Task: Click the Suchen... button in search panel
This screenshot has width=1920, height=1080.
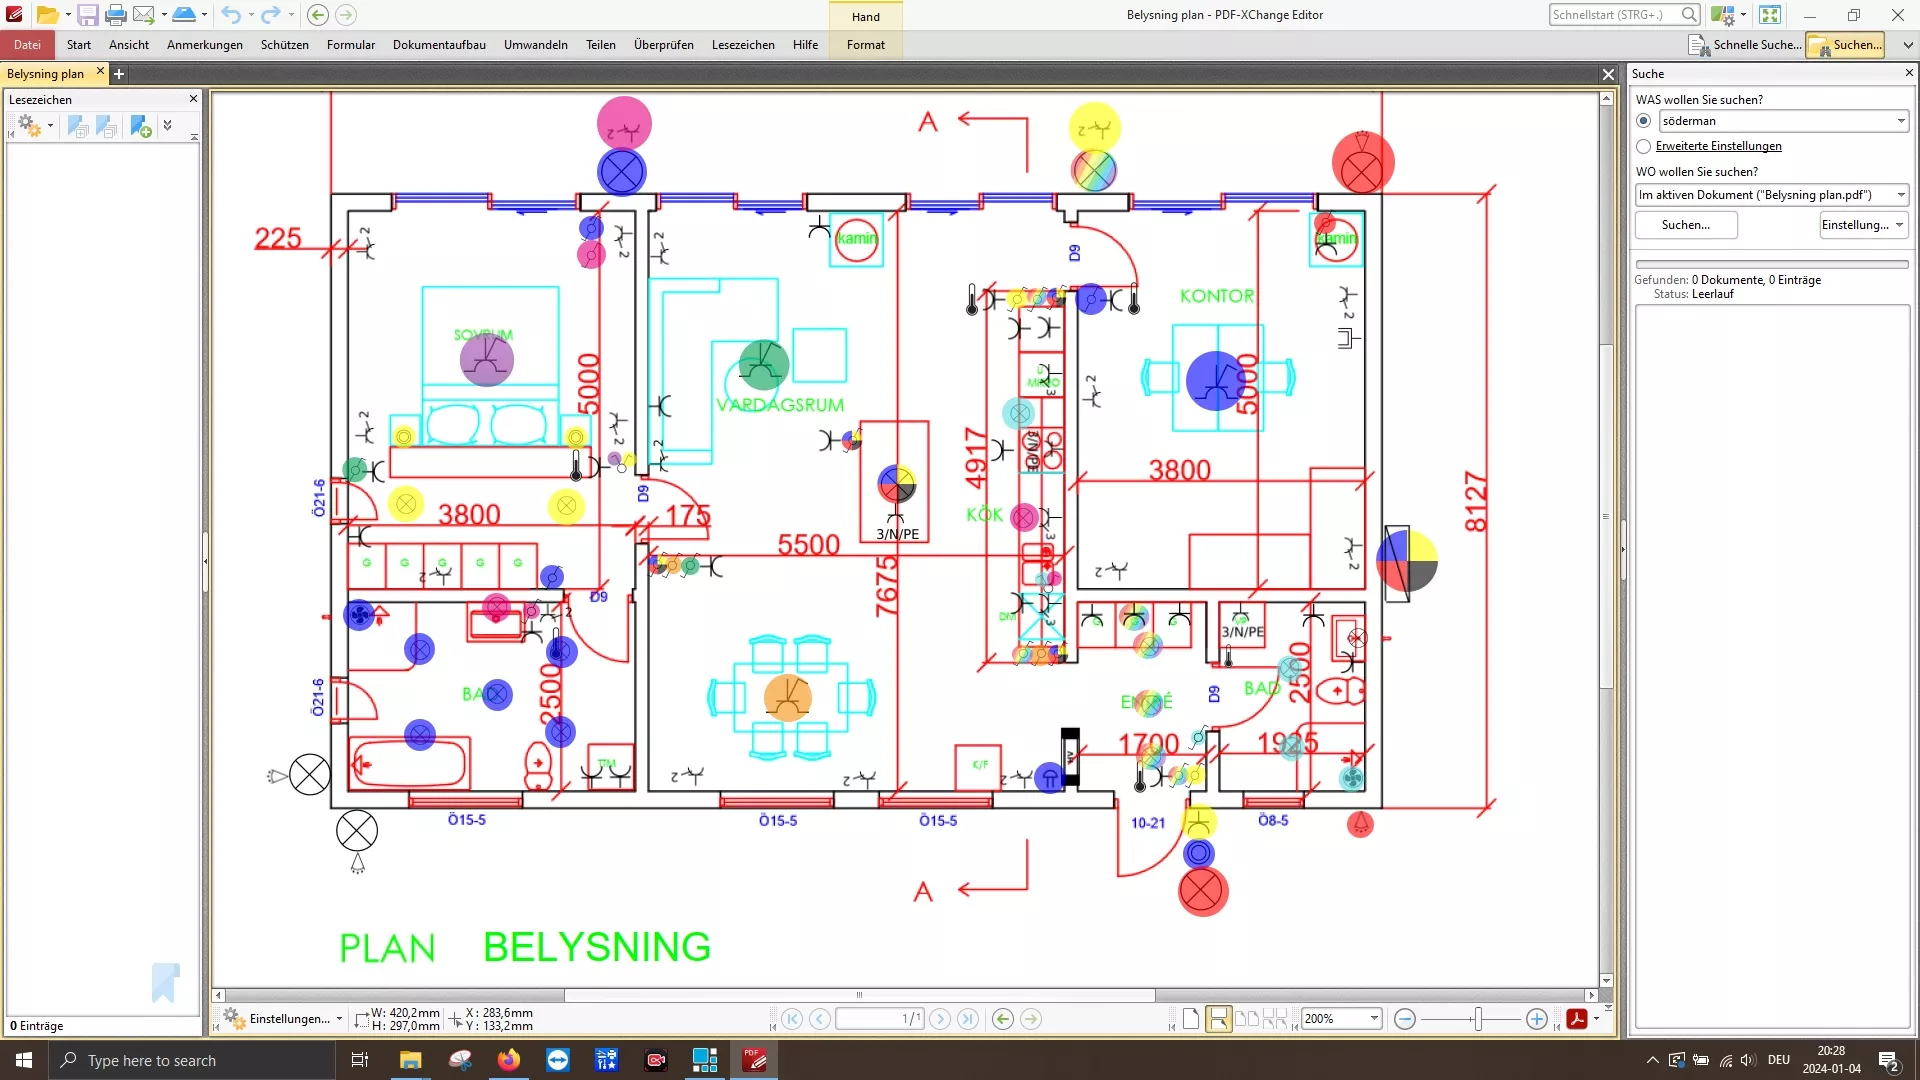Action: coord(1686,225)
